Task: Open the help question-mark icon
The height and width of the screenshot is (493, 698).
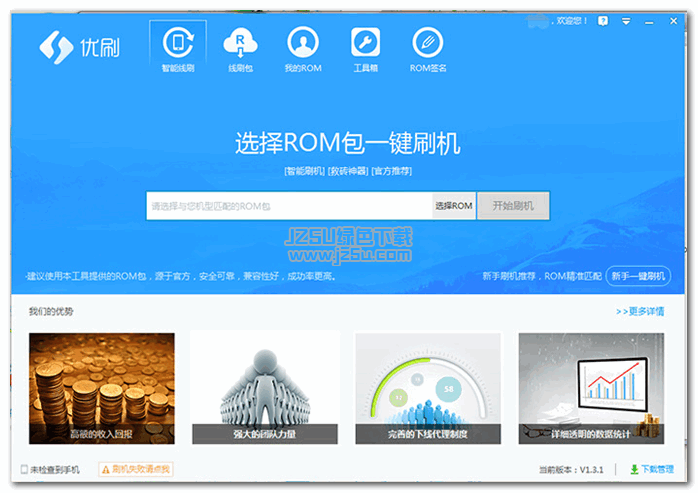Action: (x=603, y=21)
